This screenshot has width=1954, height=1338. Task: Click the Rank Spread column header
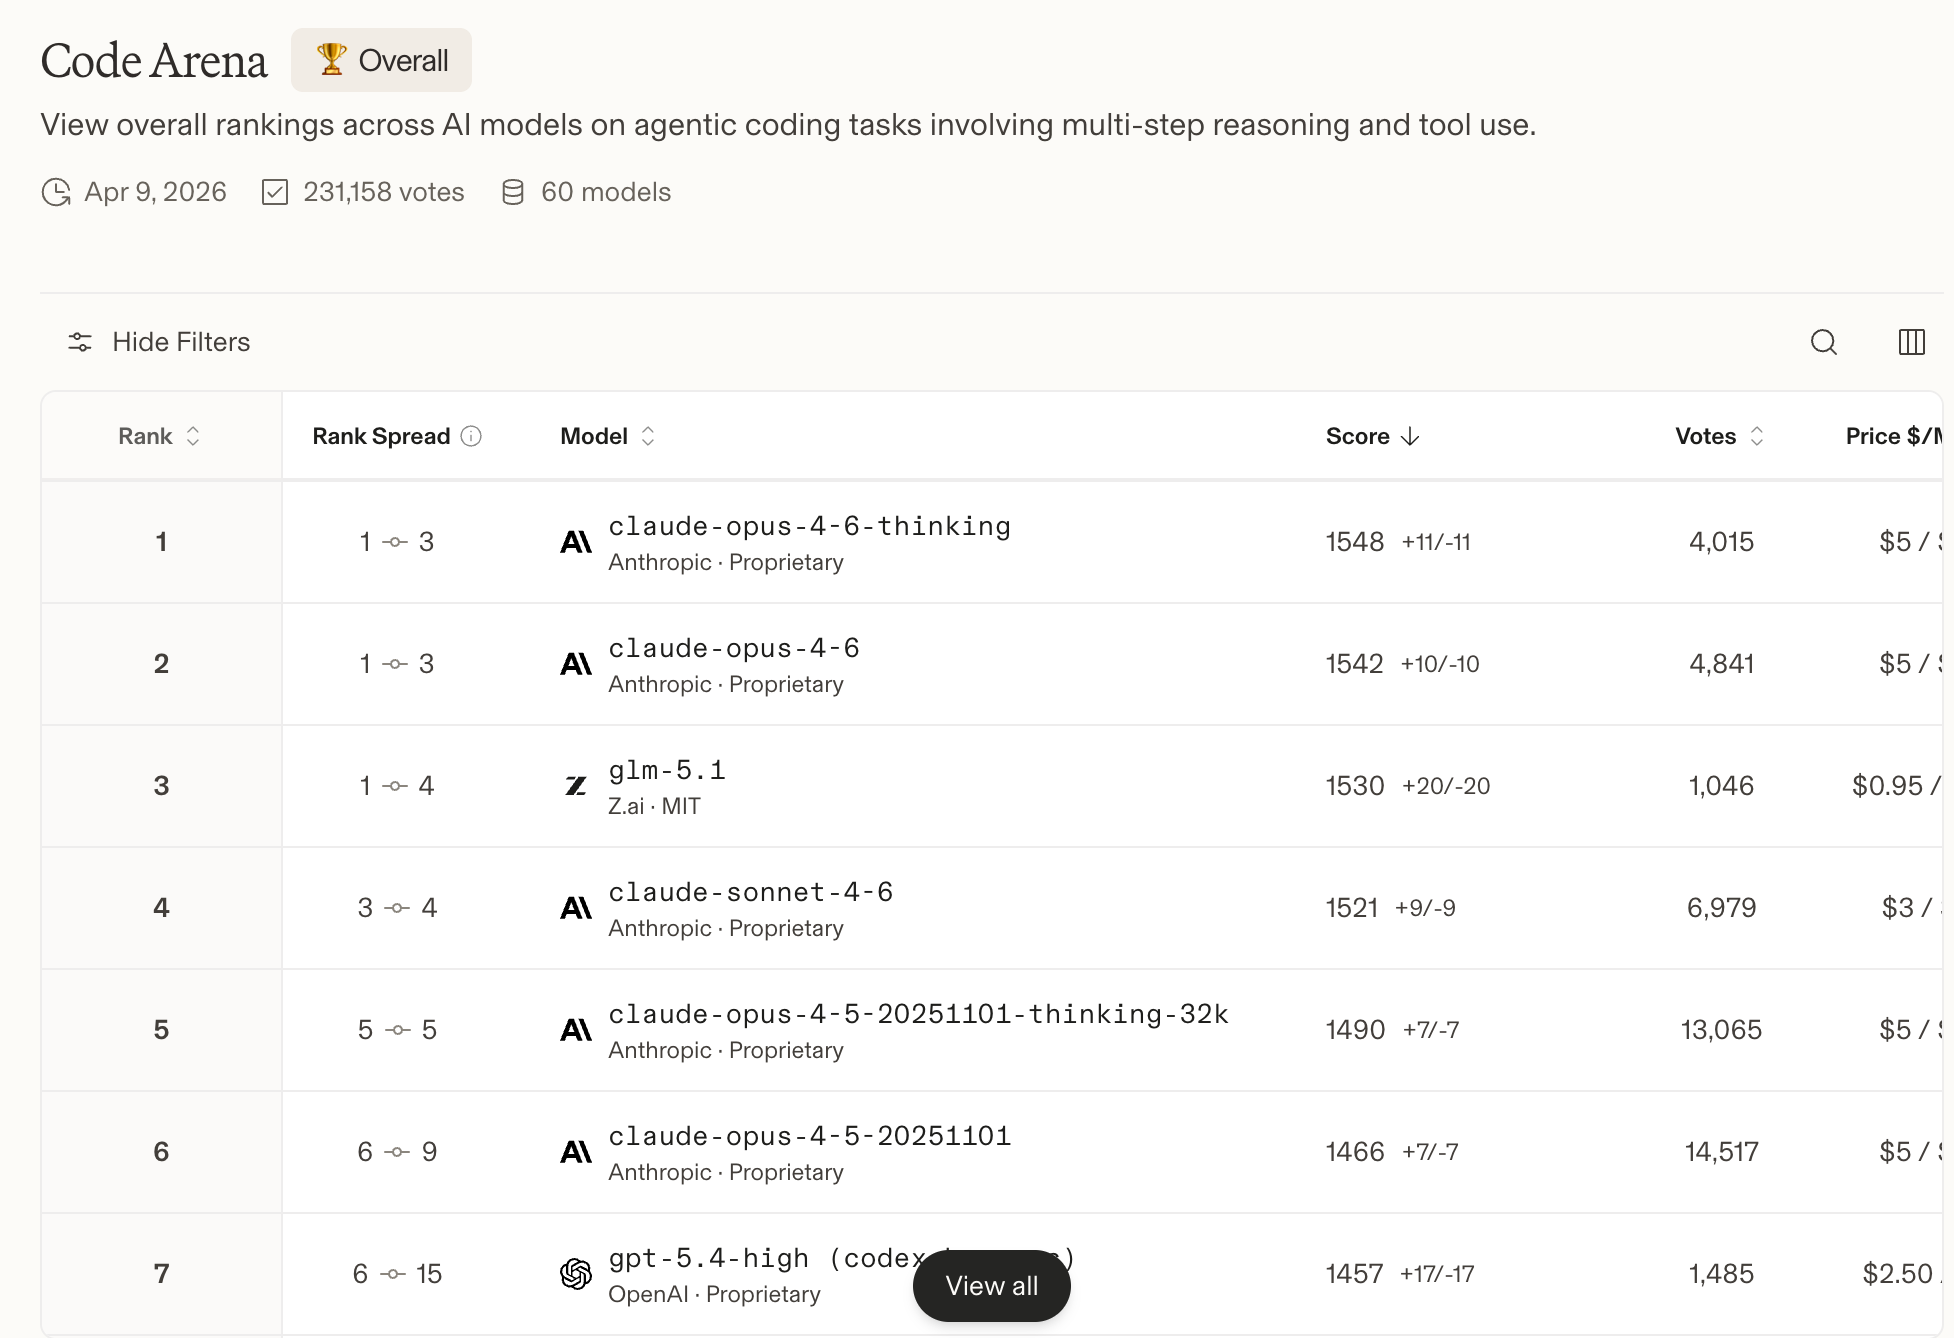381,436
